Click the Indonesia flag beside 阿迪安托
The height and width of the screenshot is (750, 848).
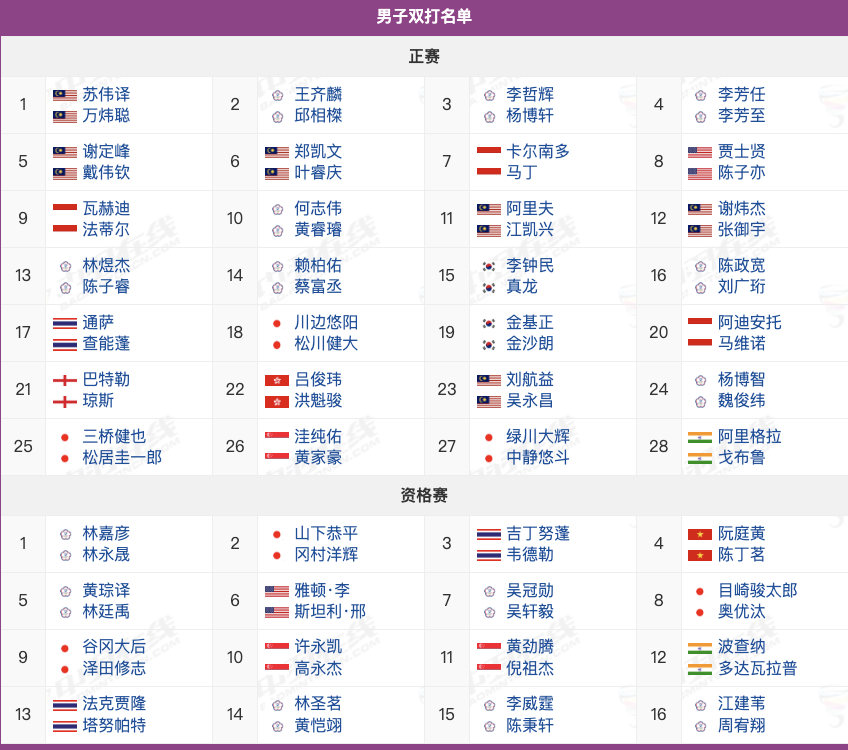click(x=699, y=321)
